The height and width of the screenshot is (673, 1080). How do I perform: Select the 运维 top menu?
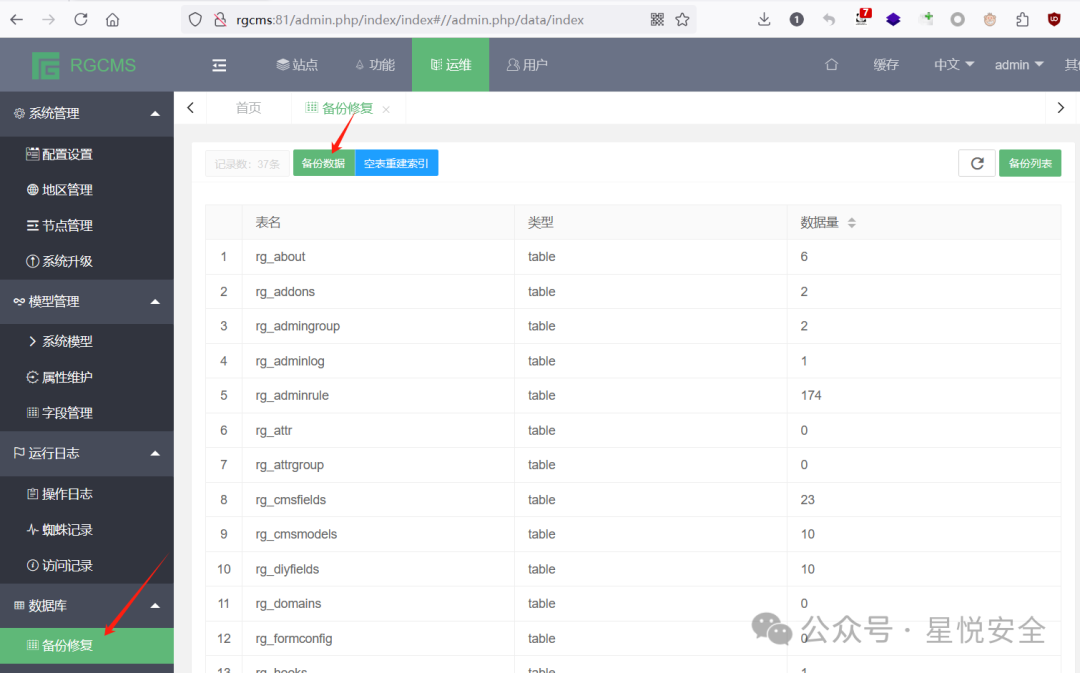point(450,65)
